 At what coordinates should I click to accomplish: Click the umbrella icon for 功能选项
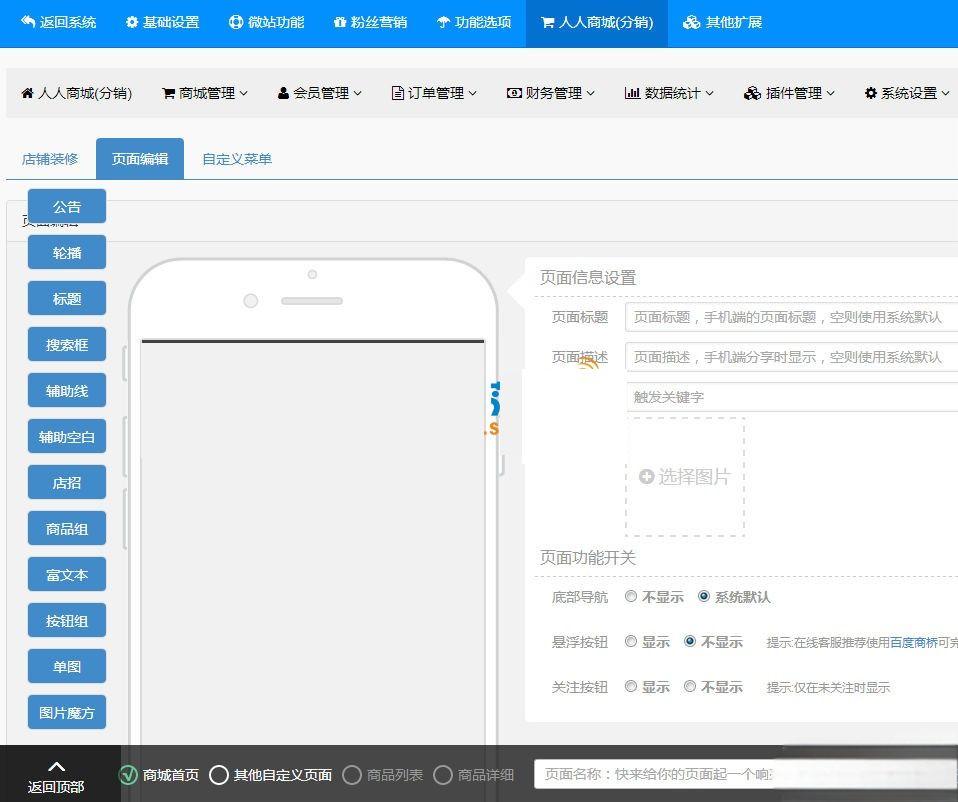pyautogui.click(x=443, y=22)
